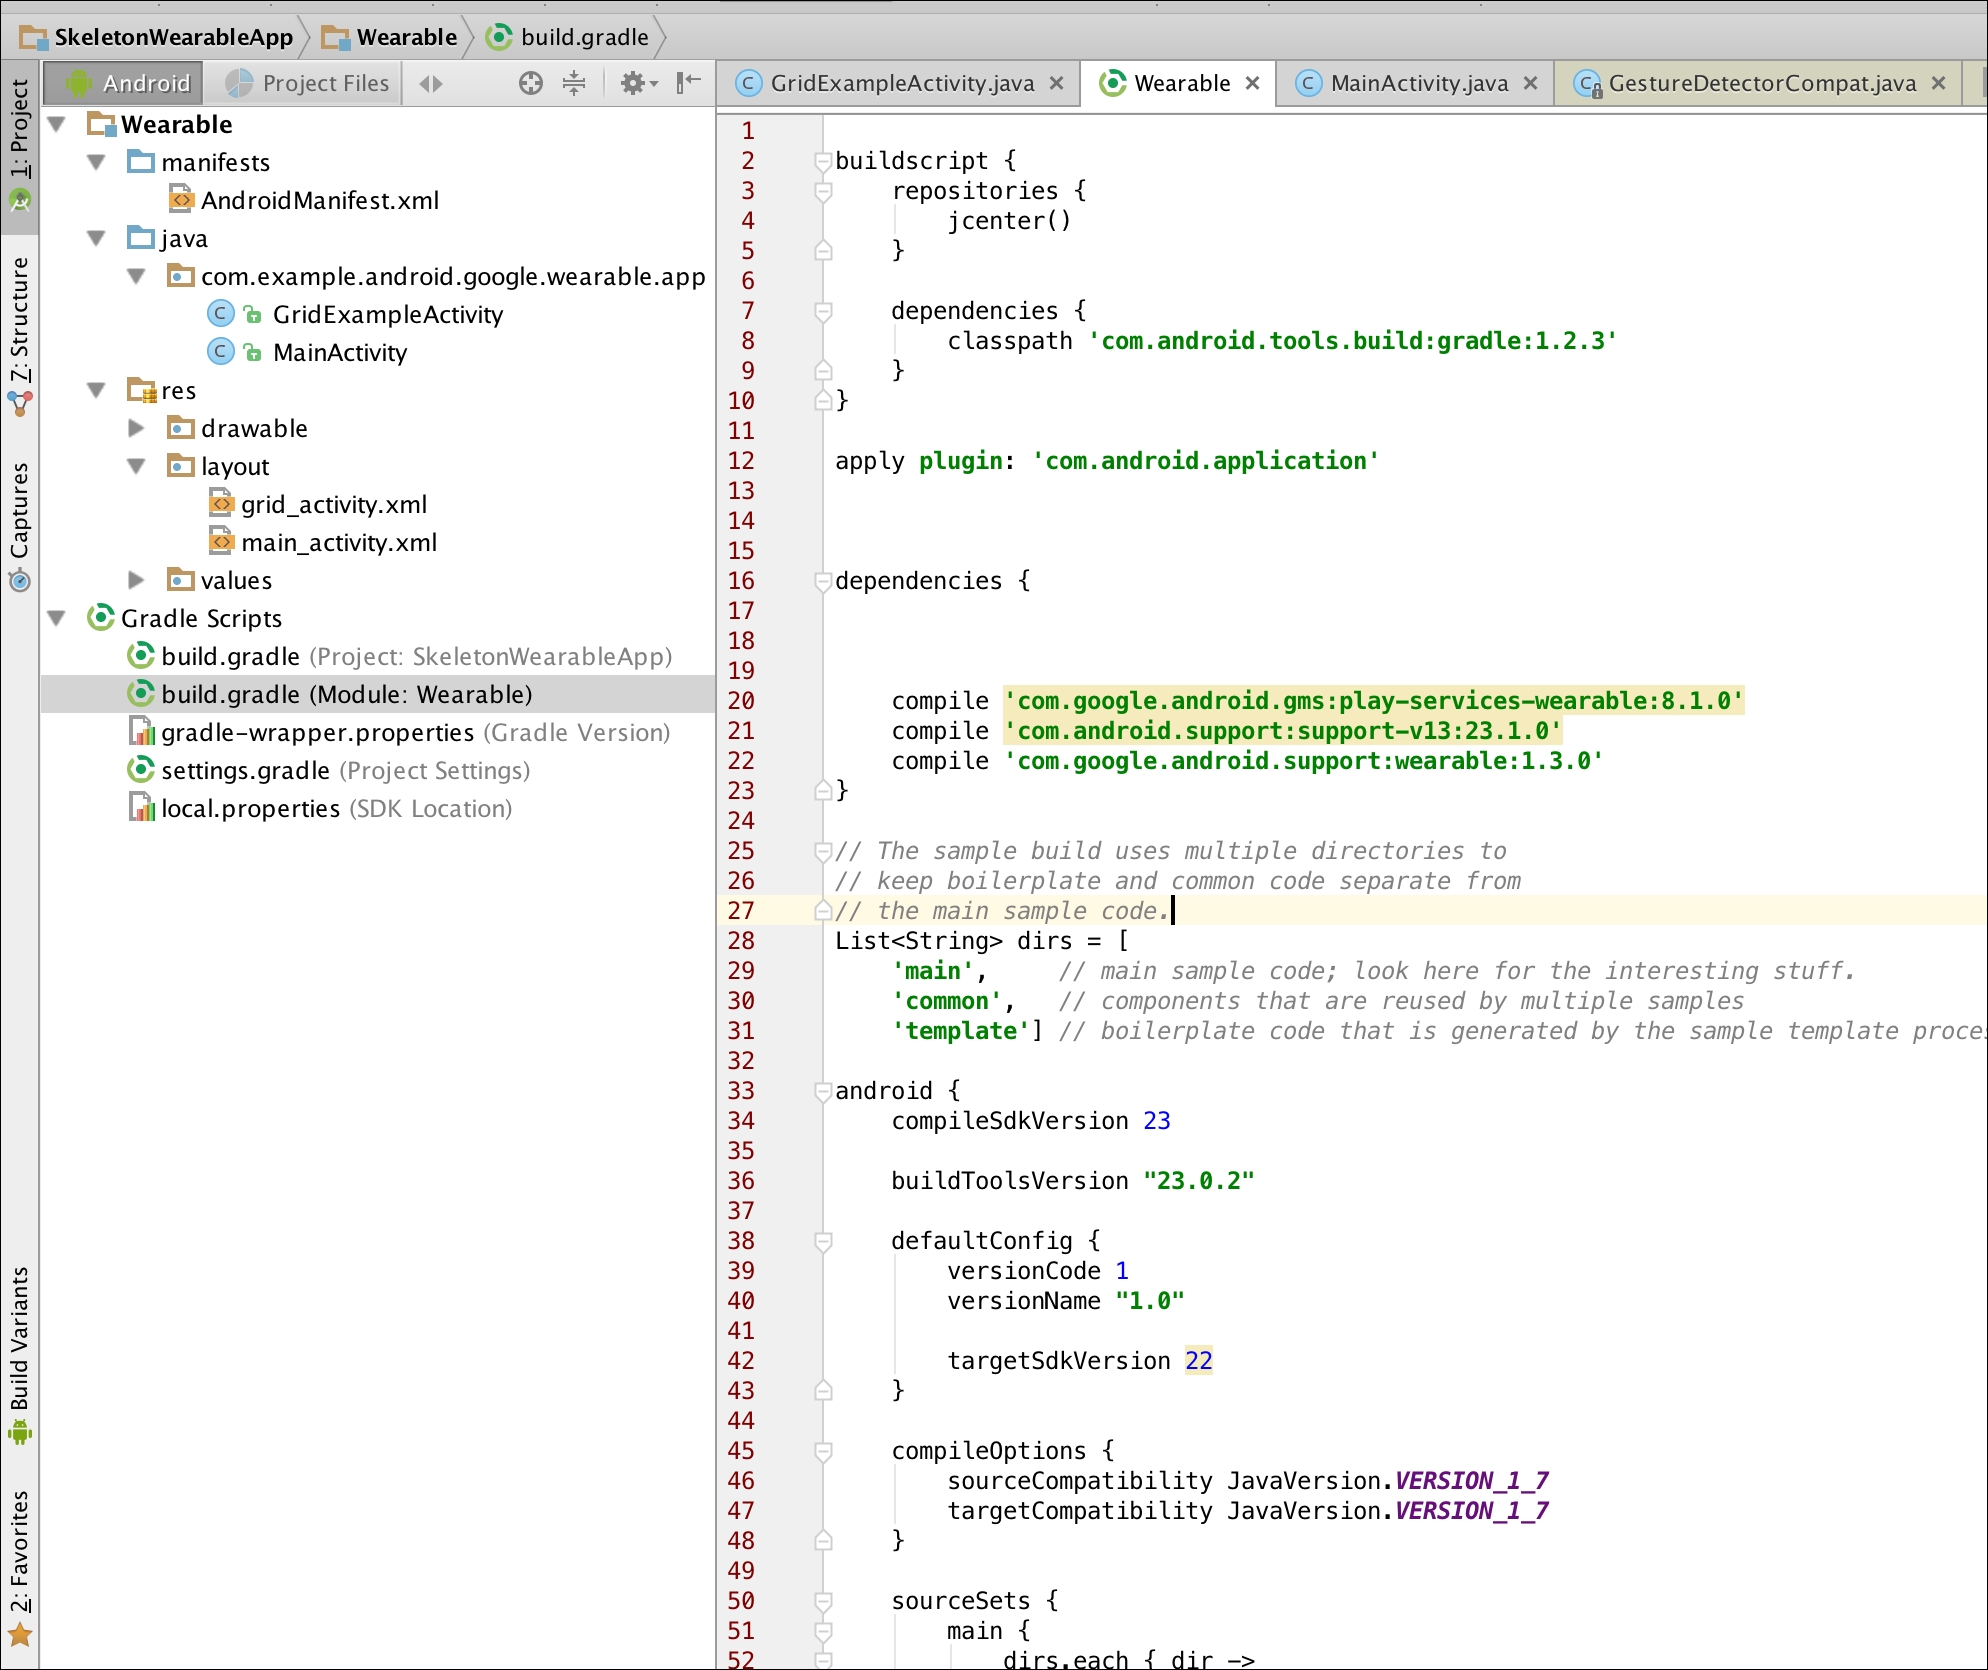Close the Wearable editor tab
Screen dimensions: 1988x1670
(1252, 83)
